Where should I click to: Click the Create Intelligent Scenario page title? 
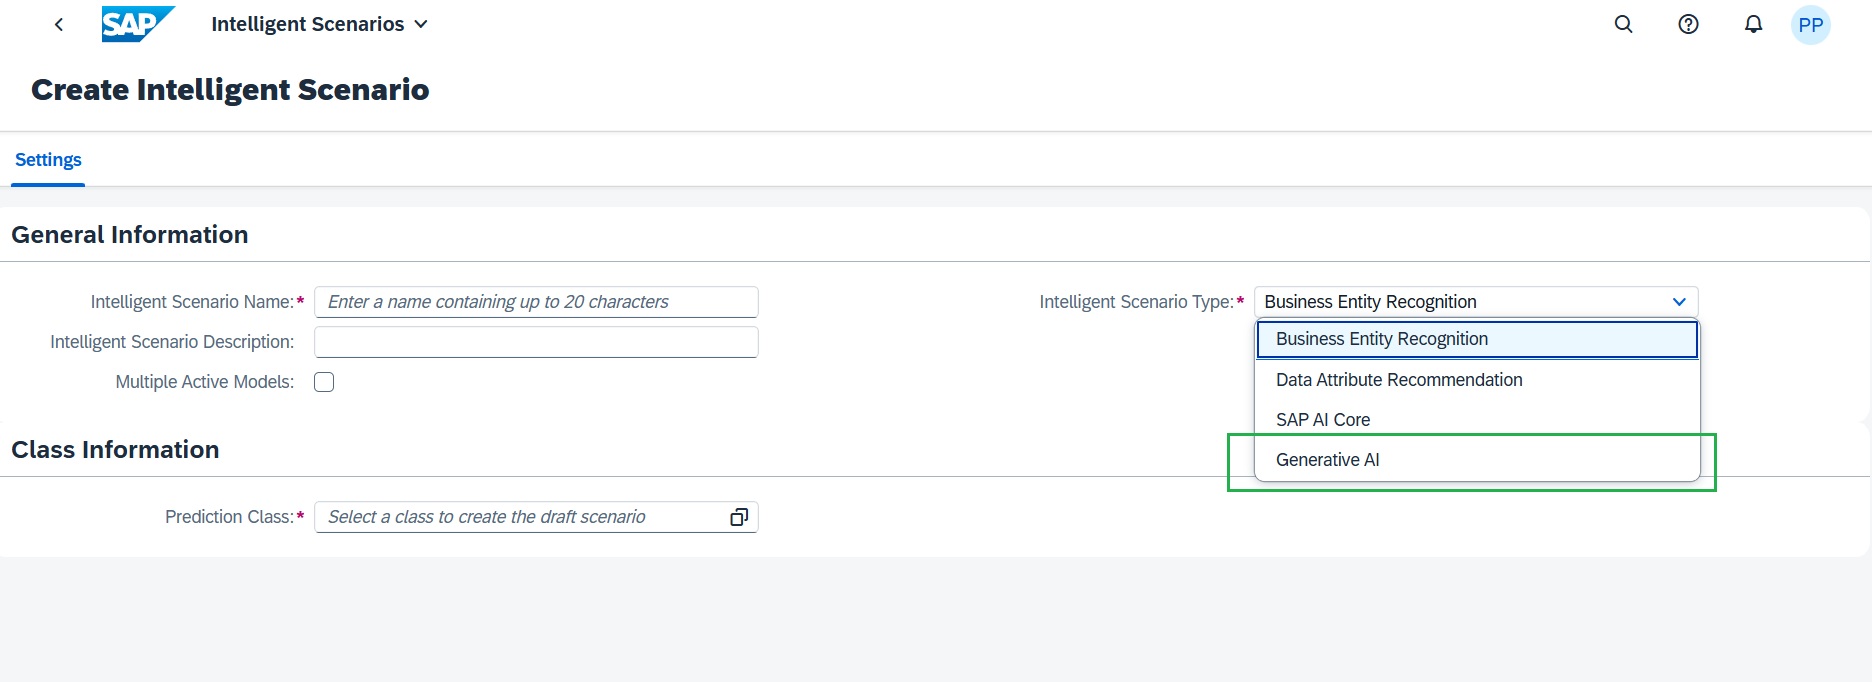point(230,90)
